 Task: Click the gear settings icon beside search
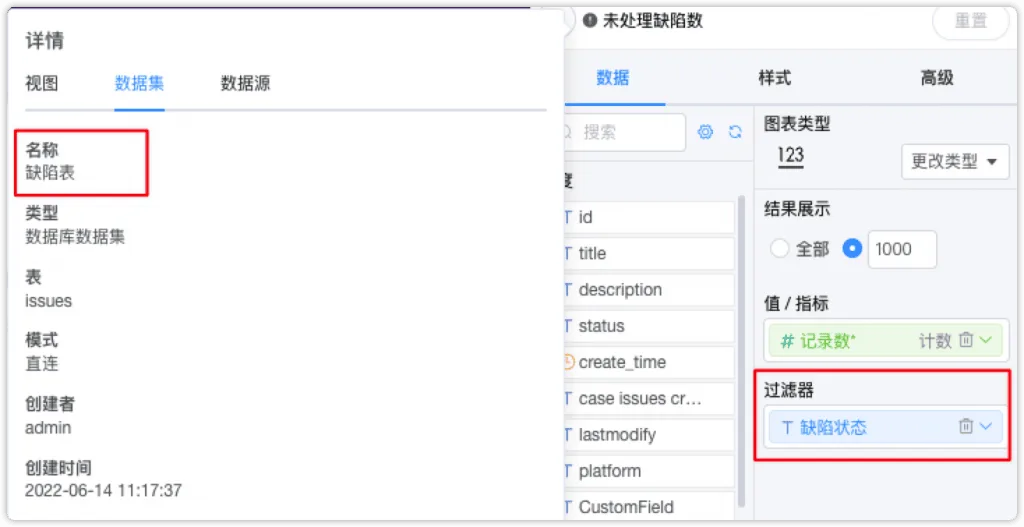705,132
